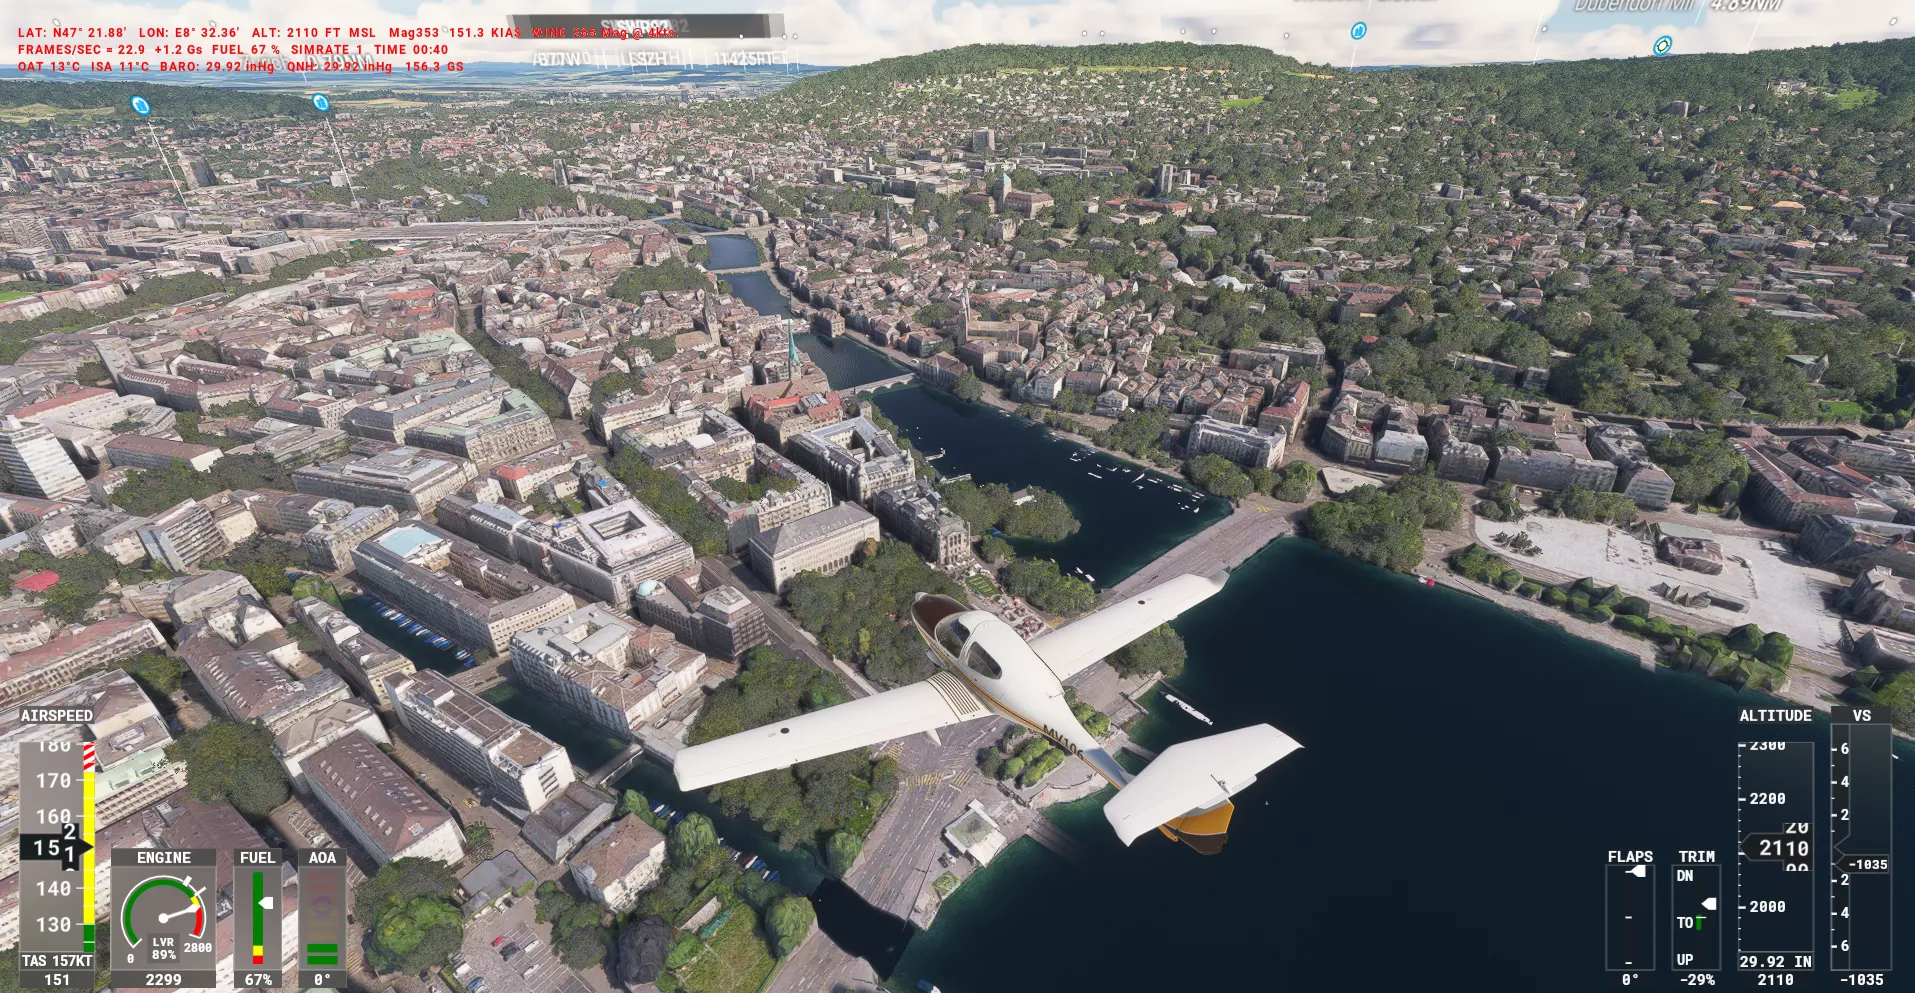The image size is (1915, 993).
Task: Click the WIND 265 Mag debug text
Action: point(603,33)
